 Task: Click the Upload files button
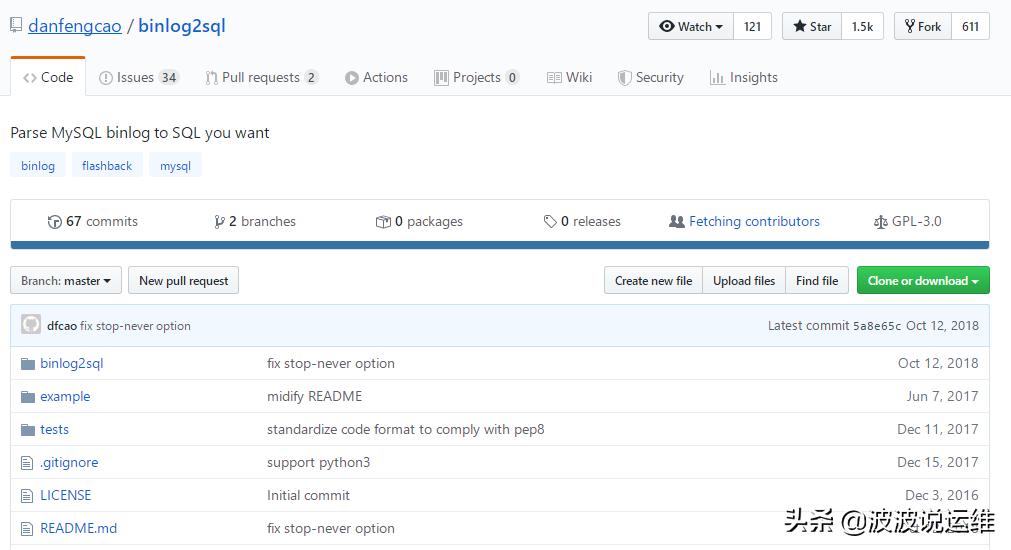point(743,281)
